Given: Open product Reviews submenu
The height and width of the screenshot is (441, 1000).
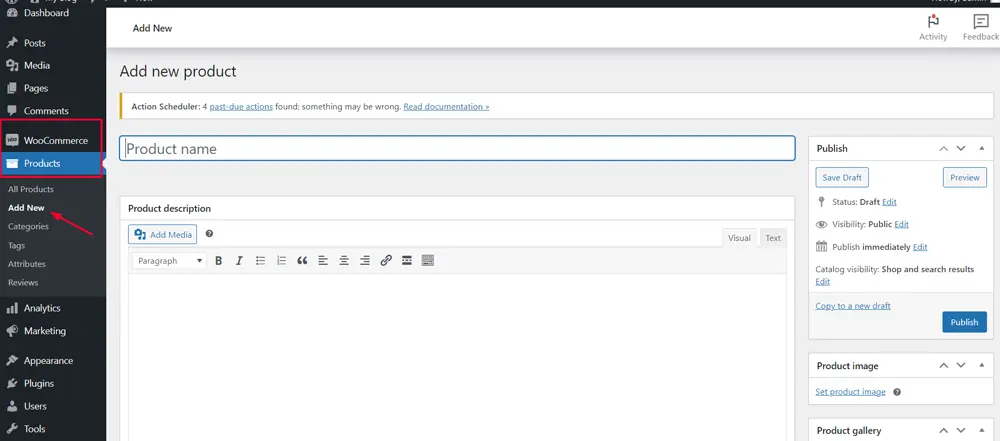Looking at the screenshot, I should point(23,282).
